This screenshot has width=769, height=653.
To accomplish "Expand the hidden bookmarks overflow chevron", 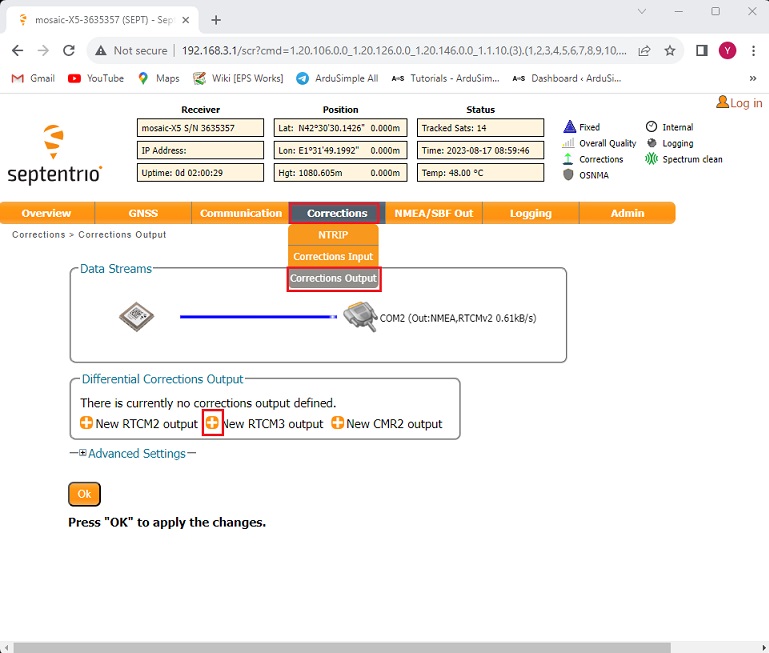I will [x=752, y=78].
